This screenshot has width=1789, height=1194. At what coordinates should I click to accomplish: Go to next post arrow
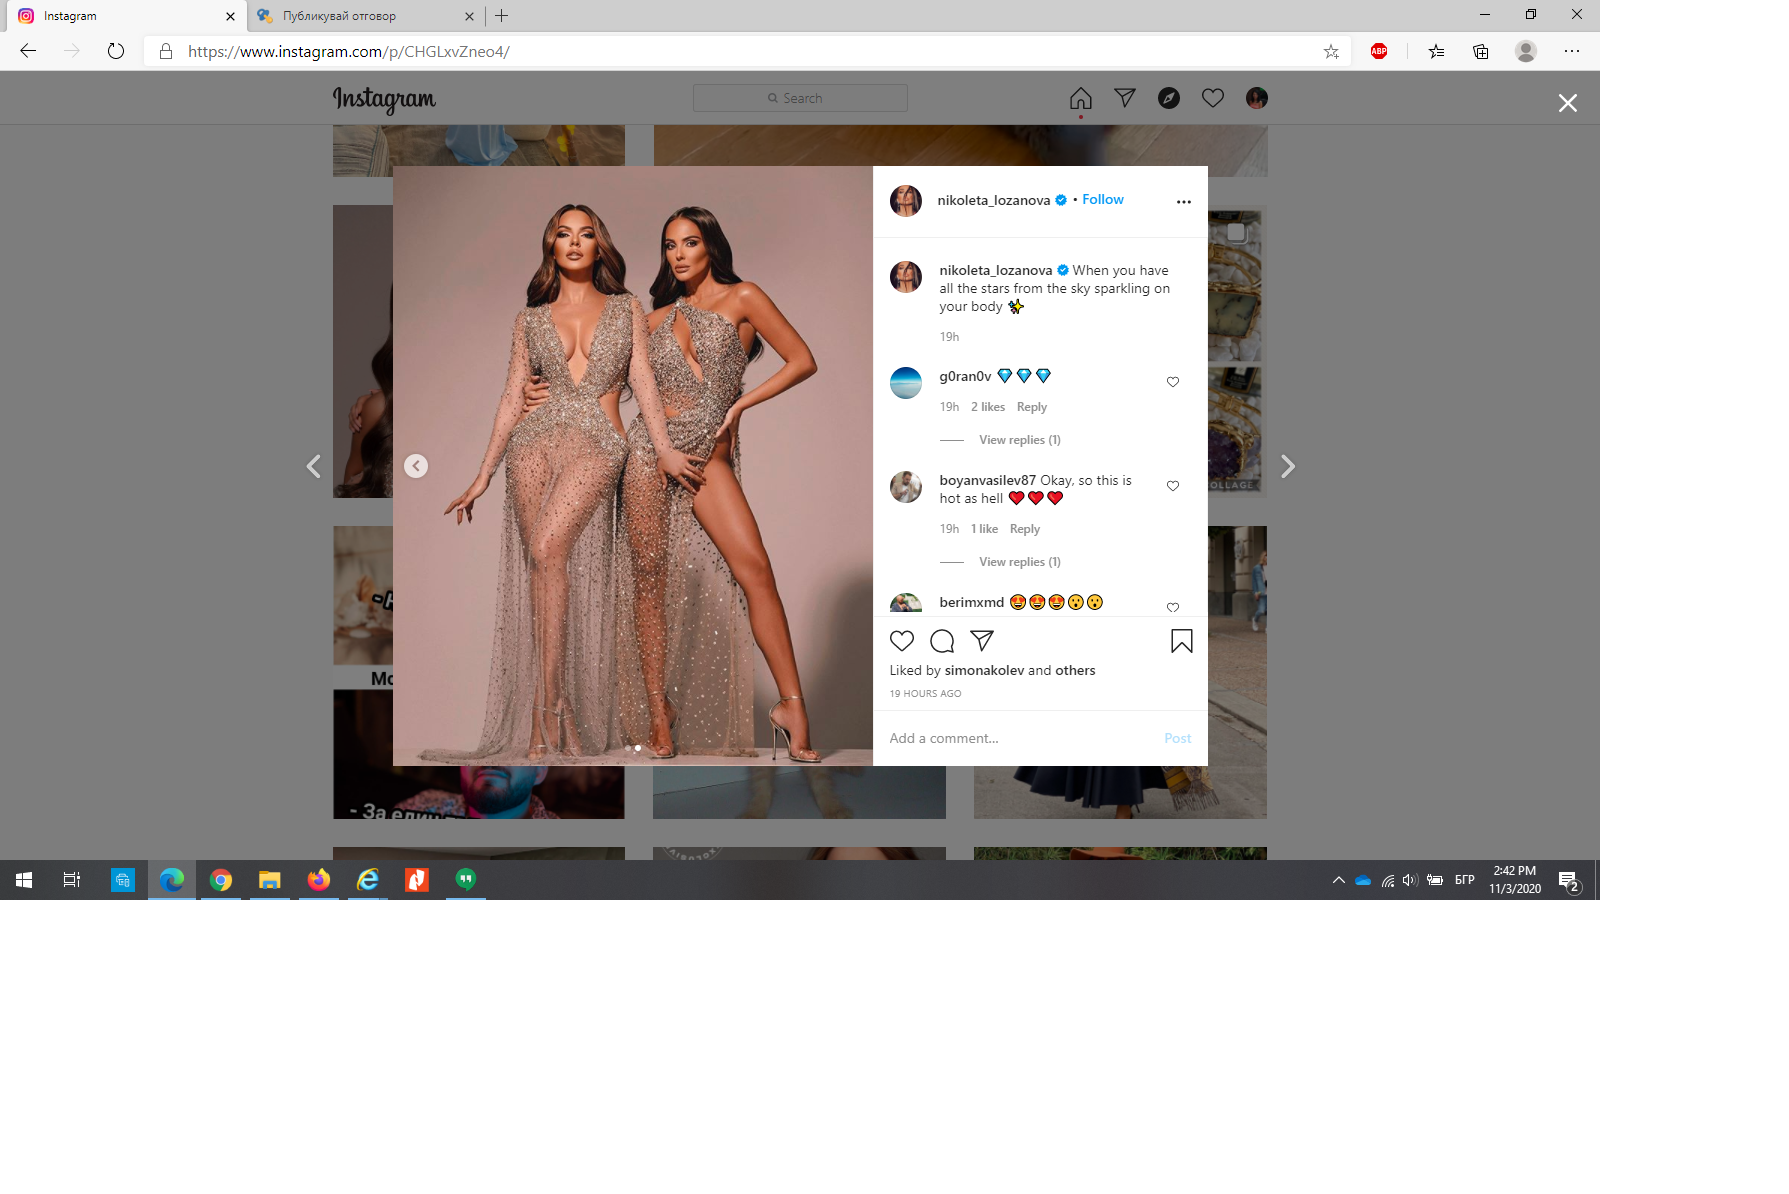pos(1287,467)
